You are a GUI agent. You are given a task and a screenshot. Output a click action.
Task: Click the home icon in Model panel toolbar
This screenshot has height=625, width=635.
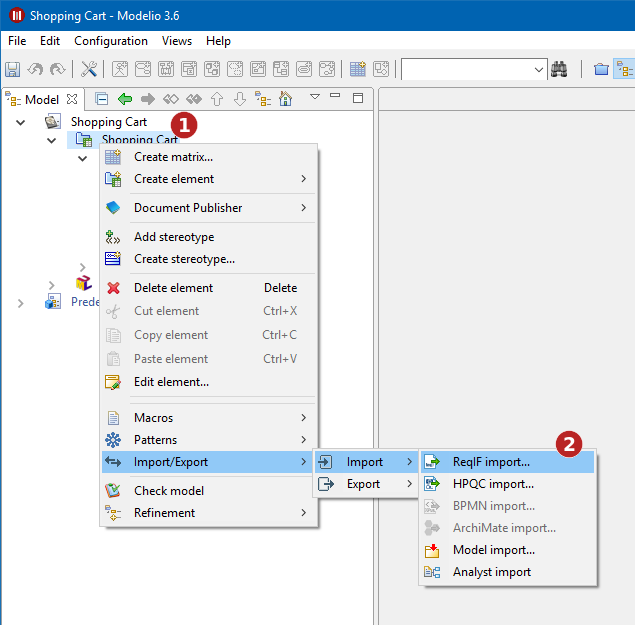pyautogui.click(x=286, y=99)
